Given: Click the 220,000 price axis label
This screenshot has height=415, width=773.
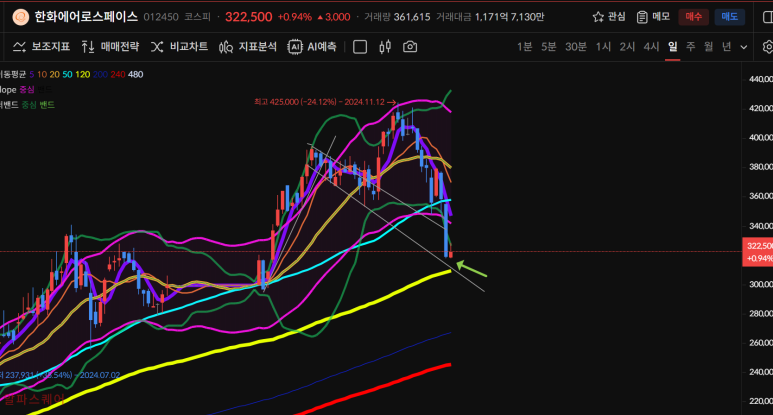Looking at the screenshot, I should (x=761, y=401).
